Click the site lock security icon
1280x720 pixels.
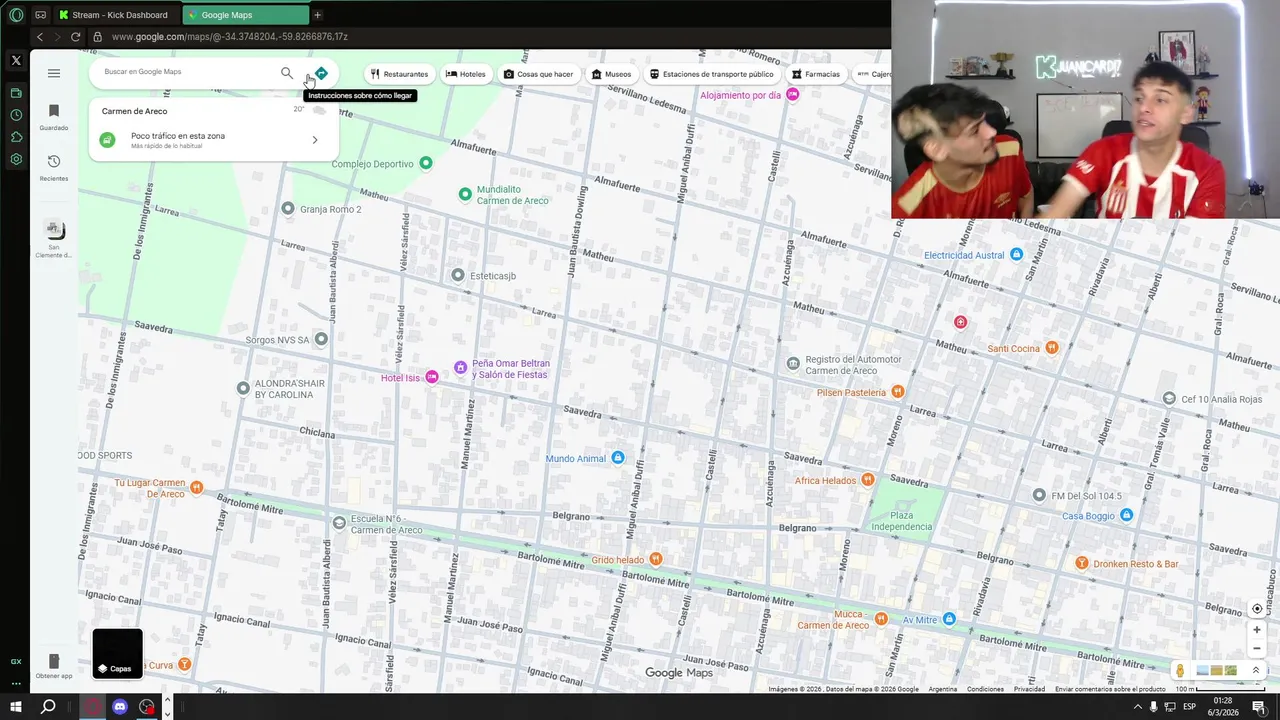point(97,37)
